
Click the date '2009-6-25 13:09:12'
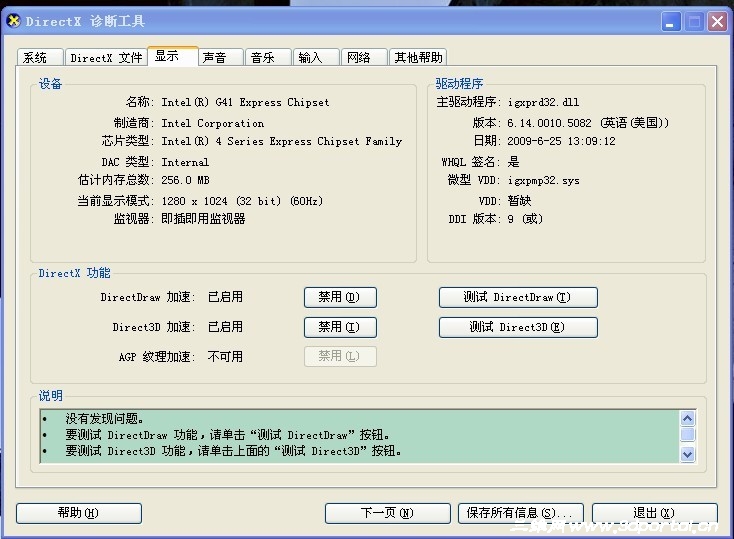point(561,141)
